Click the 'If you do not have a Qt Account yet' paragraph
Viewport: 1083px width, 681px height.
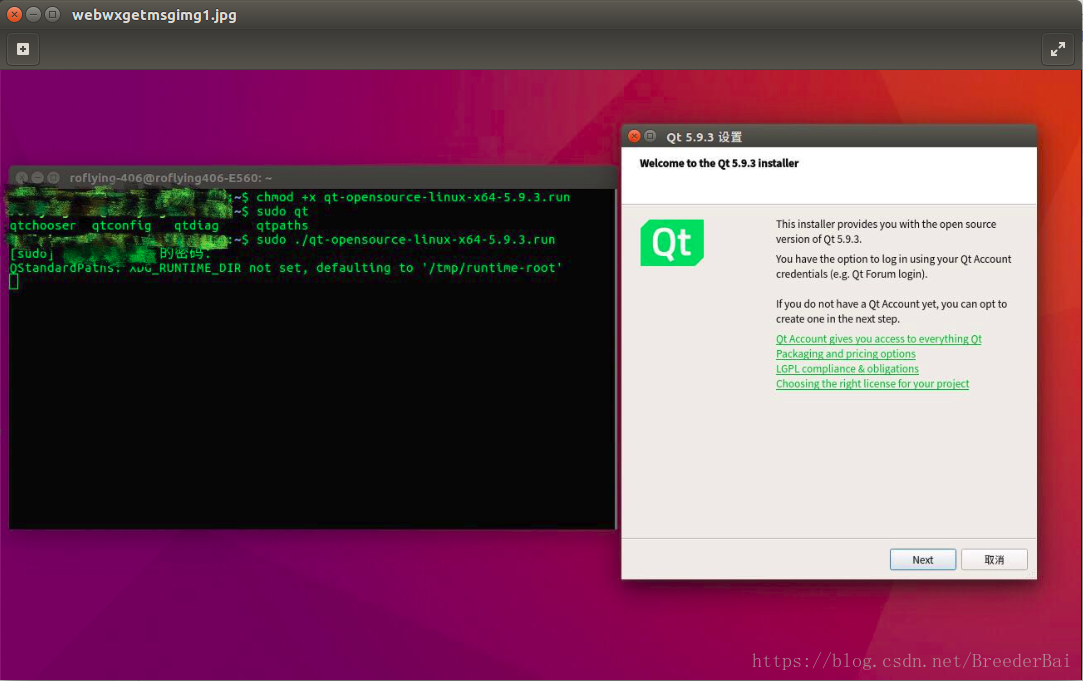(891, 311)
